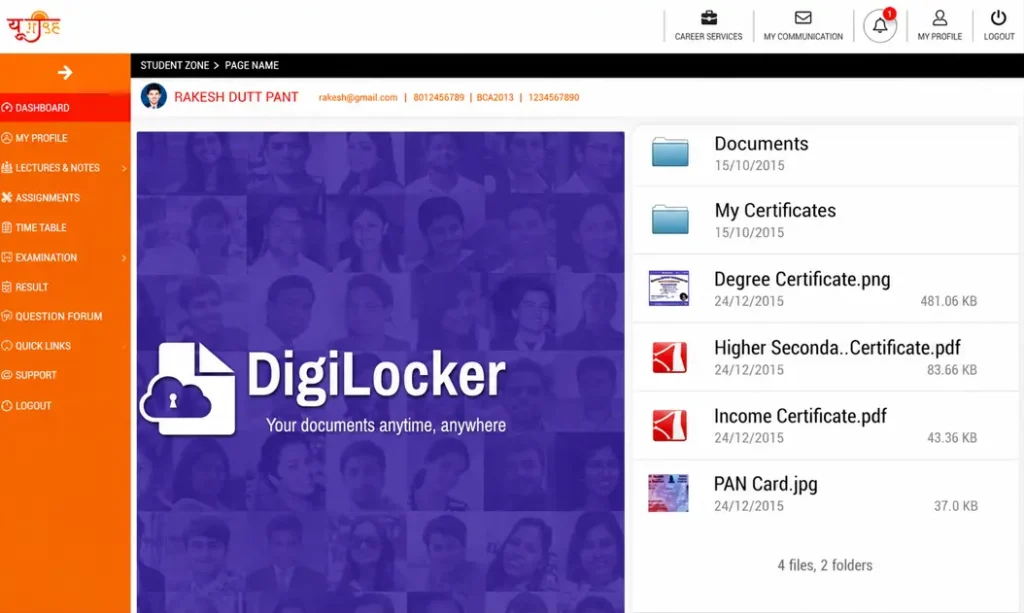Click Page Name breadcrumb
Screen dimensions: 1024x613
251,65
